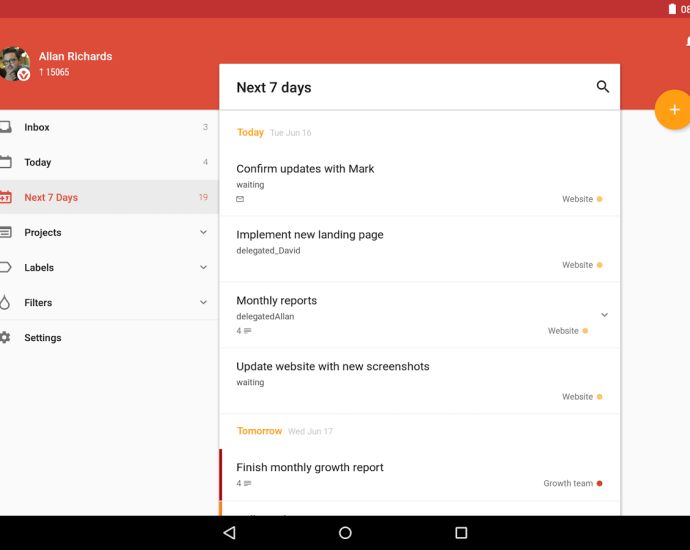Click the Filters droplet icon
Screen dimensions: 690x550
pyautogui.click(x=5, y=302)
